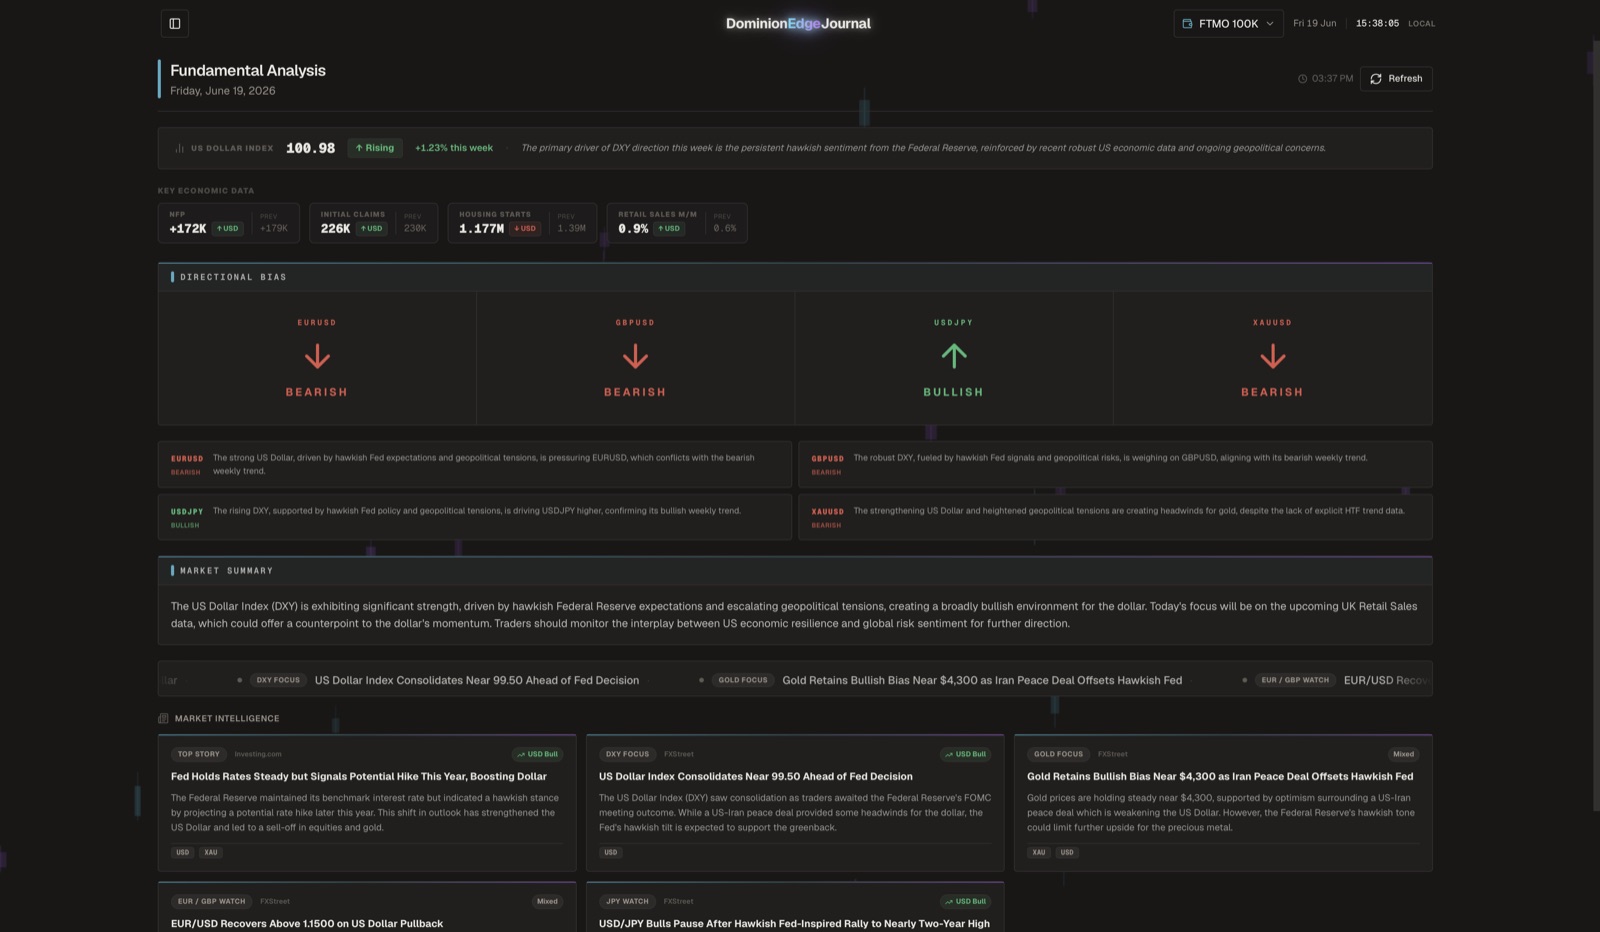Click the clock icon beside 03:37 PM
Image resolution: width=1600 pixels, height=932 pixels.
coord(1302,78)
